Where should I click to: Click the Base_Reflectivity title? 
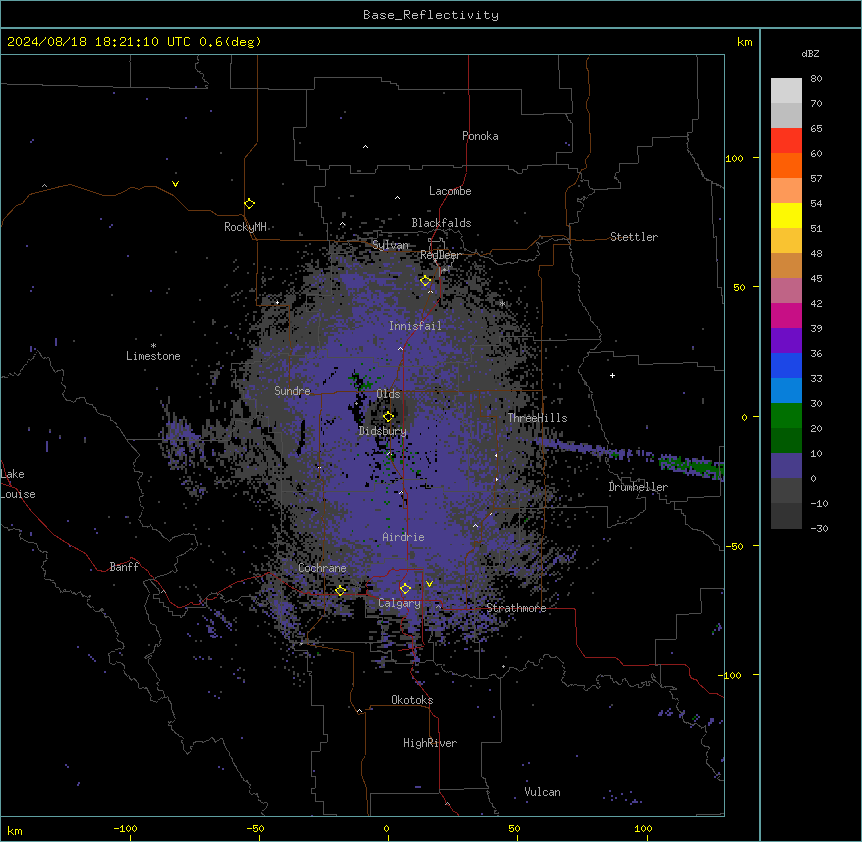coord(431,15)
